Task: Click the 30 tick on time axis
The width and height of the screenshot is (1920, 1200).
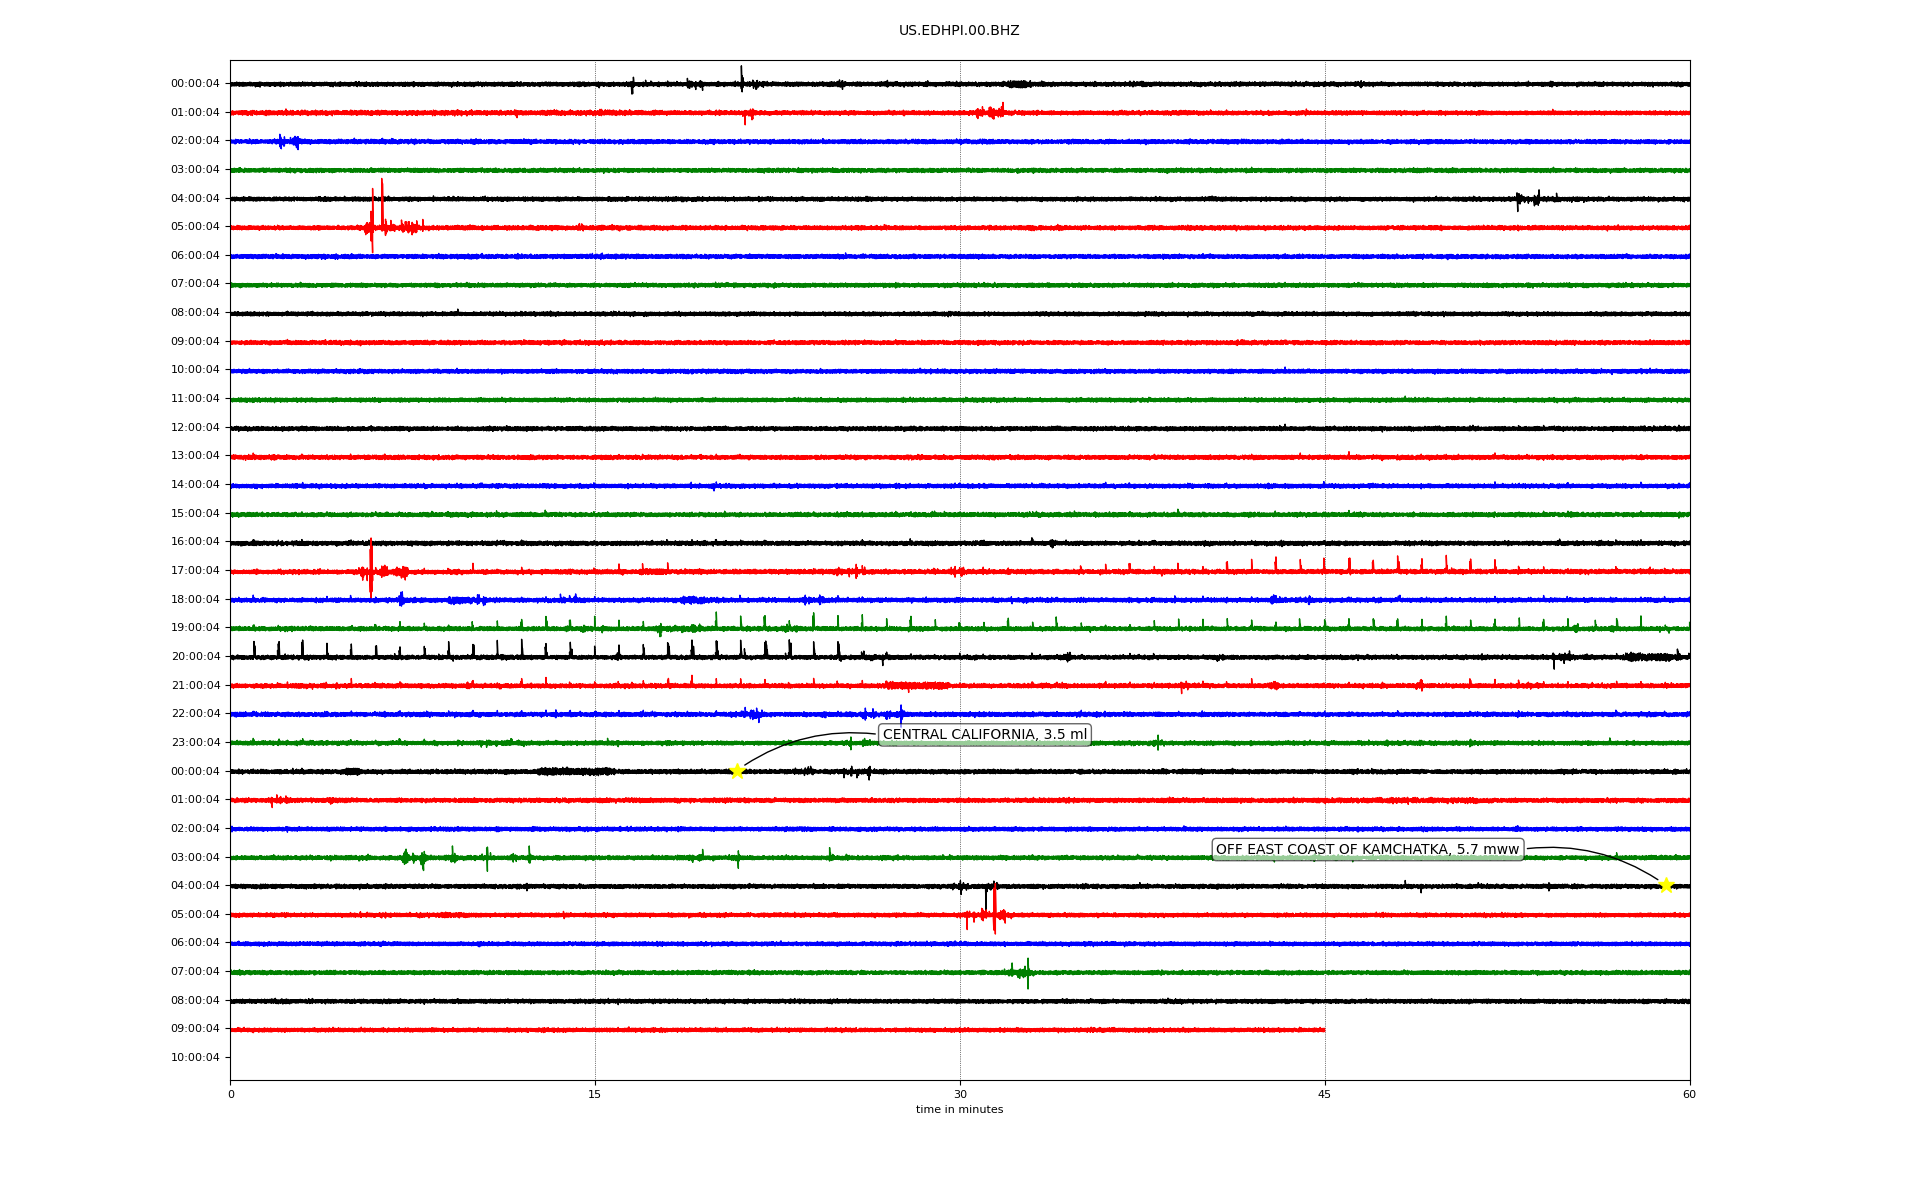Action: coord(960,1094)
